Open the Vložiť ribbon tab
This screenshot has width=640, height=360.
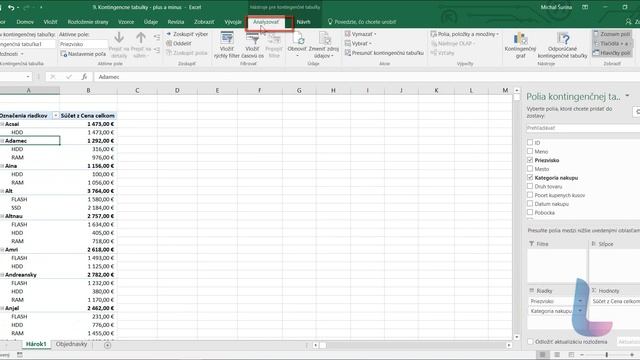pos(51,22)
